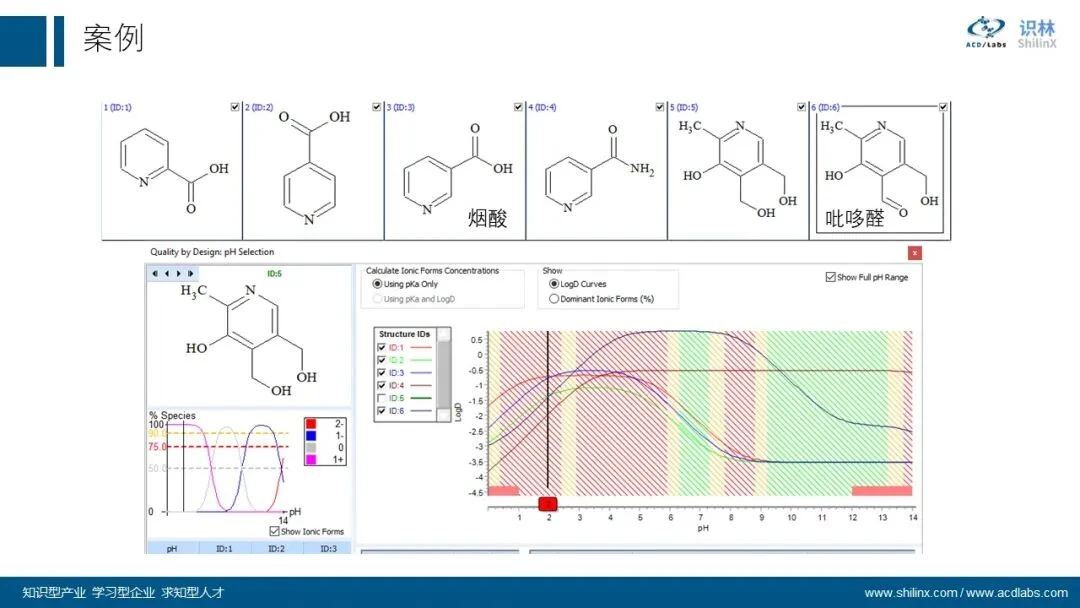Uncheck structure 3 (ID:3) checkbox
The height and width of the screenshot is (608, 1080).
click(518, 107)
